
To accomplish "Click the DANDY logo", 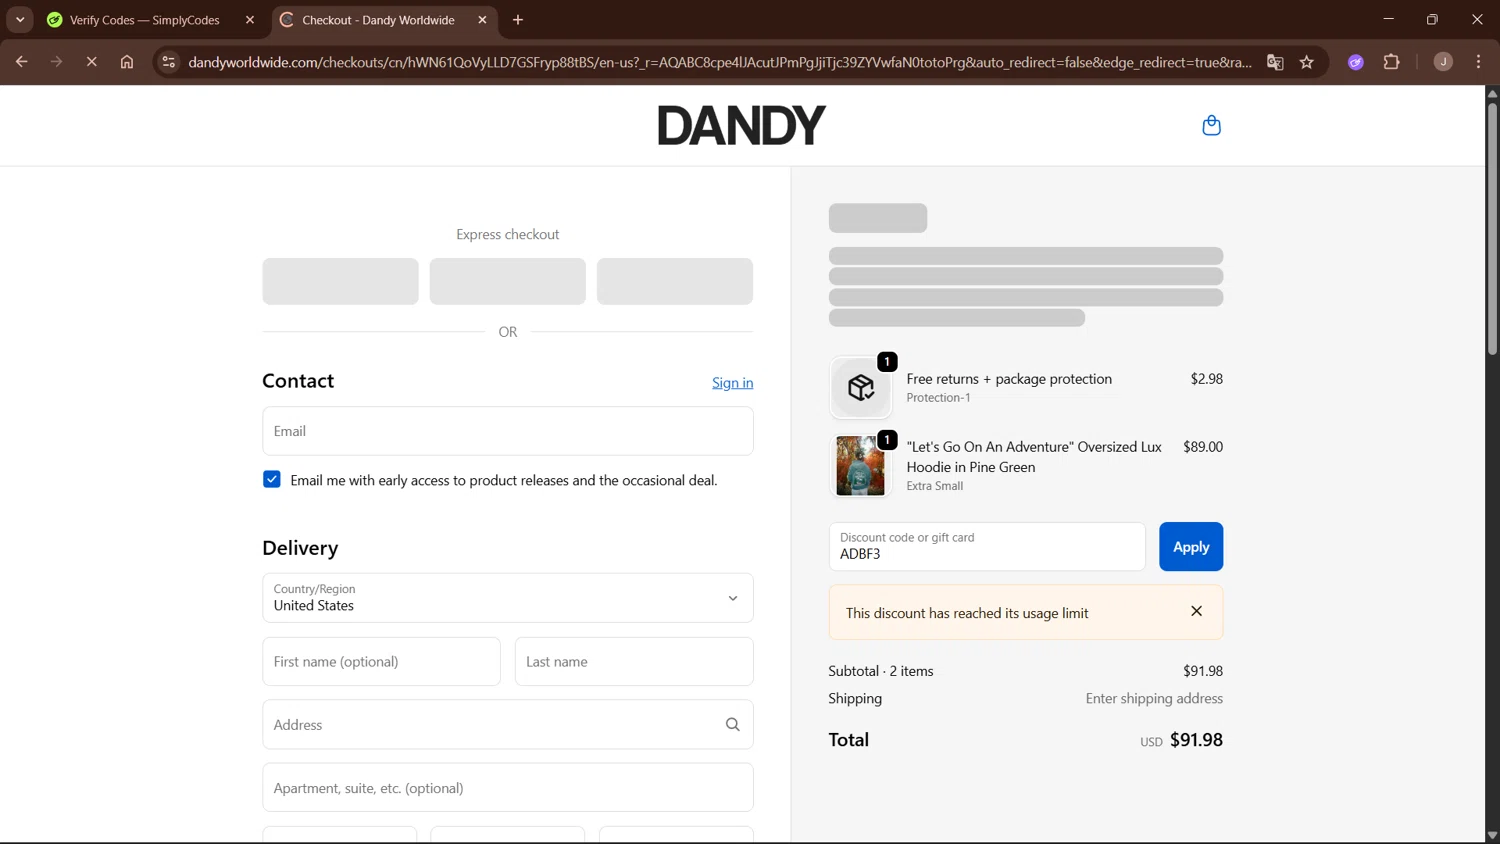I will tap(741, 125).
